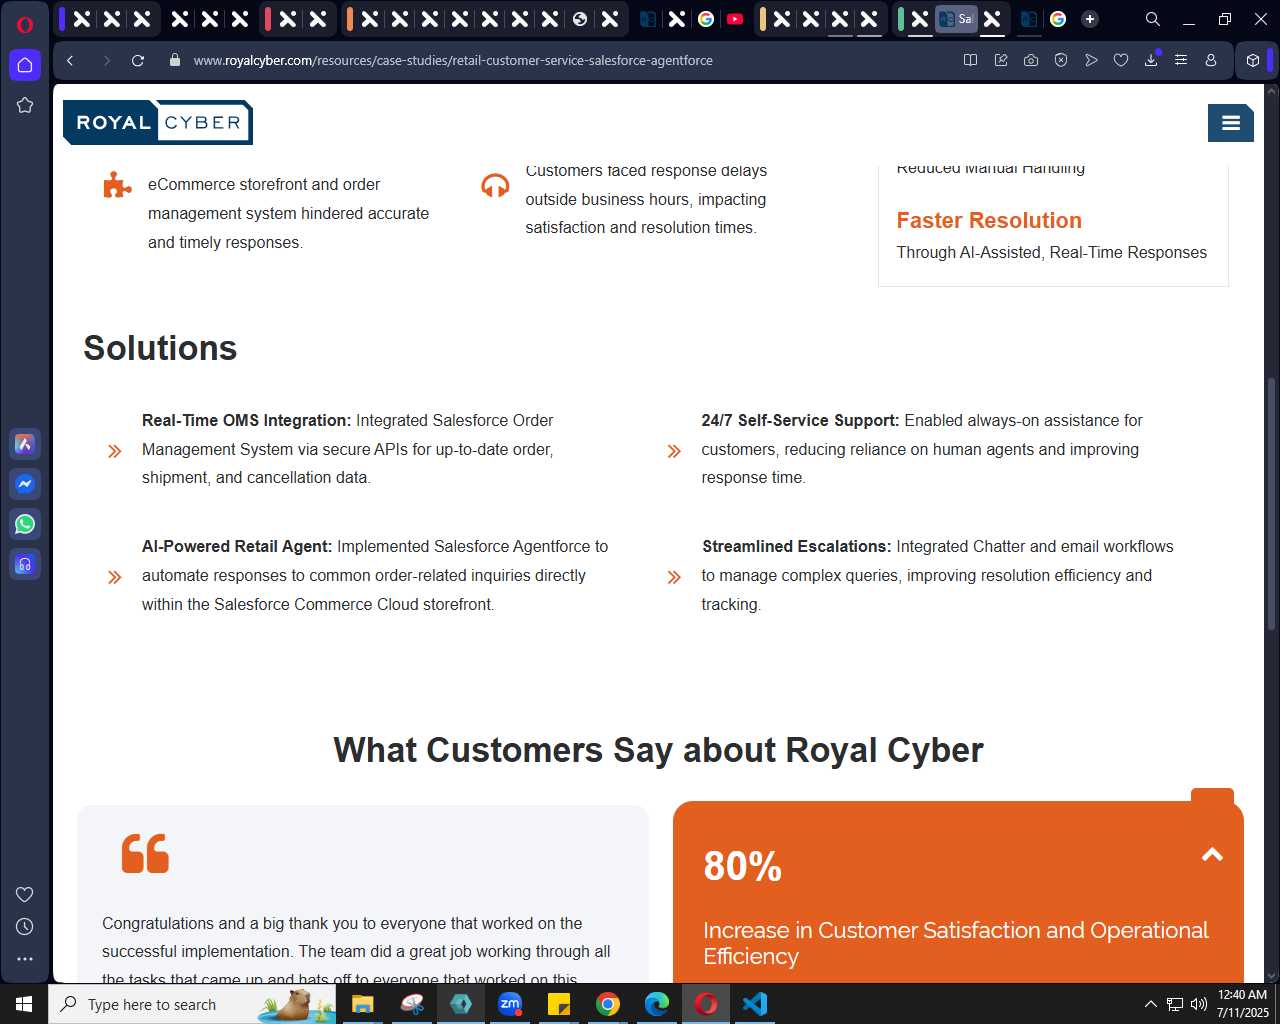Open Visual Studio Code from taskbar
The image size is (1280, 1024).
pos(755,1004)
